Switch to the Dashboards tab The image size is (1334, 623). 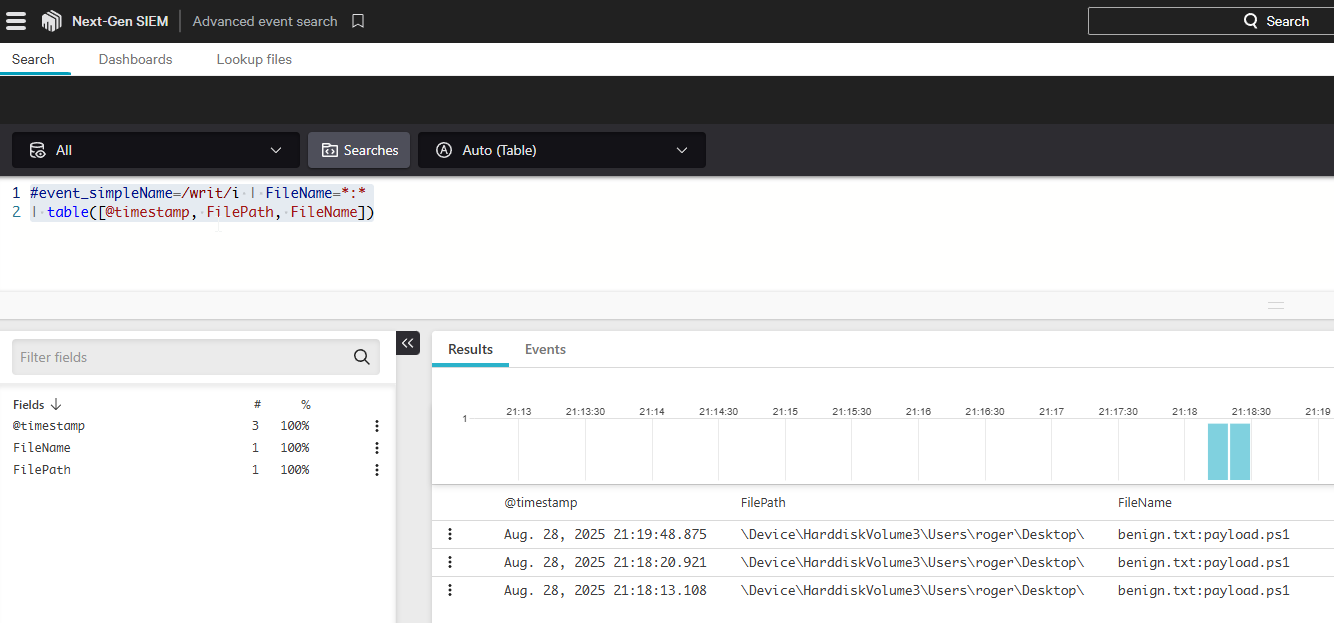pyautogui.click(x=135, y=59)
